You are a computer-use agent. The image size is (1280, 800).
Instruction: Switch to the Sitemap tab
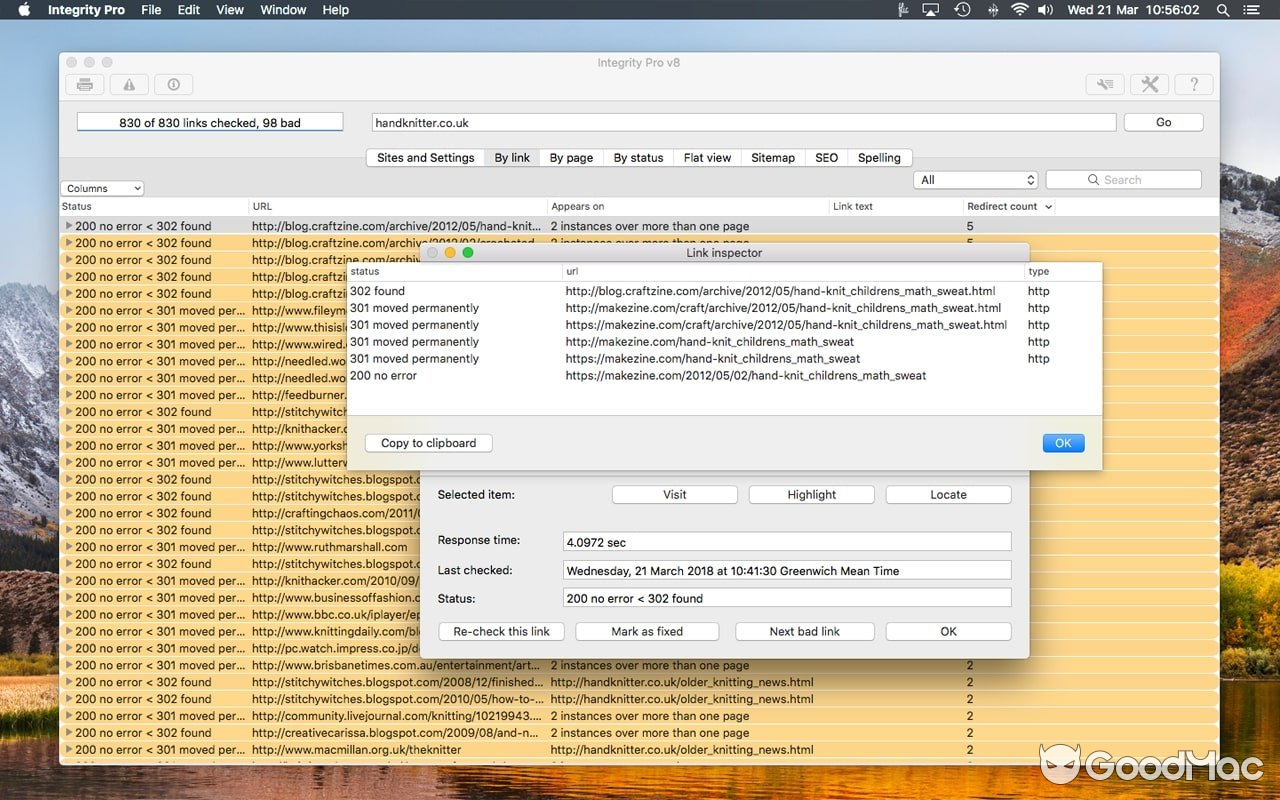772,157
